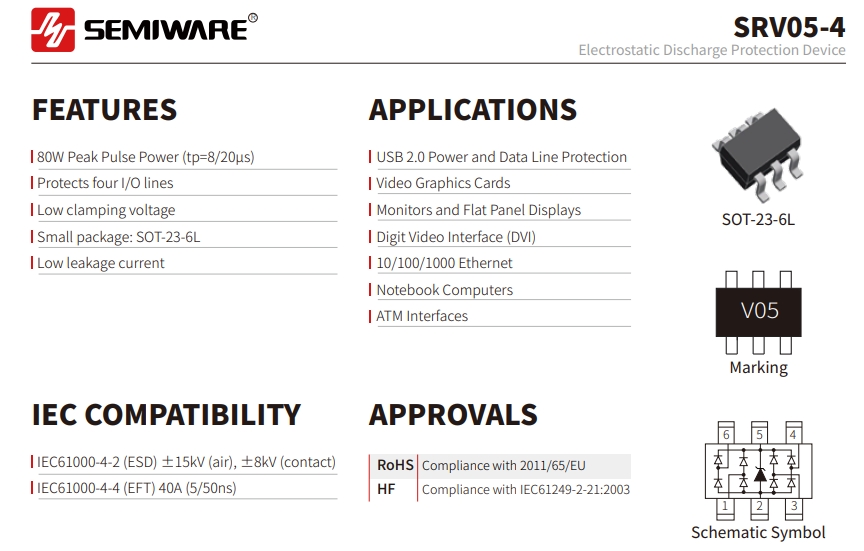Image resolution: width=864 pixels, height=551 pixels.
Task: Select the 'Schematic Symbol' caption
Action: [758, 533]
